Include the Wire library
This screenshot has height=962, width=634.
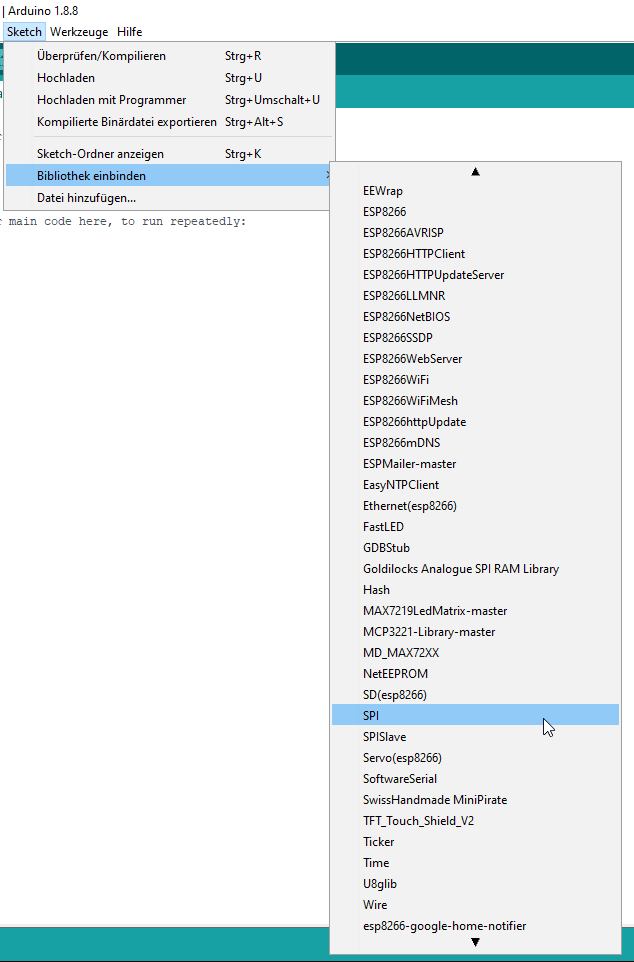pos(475,904)
